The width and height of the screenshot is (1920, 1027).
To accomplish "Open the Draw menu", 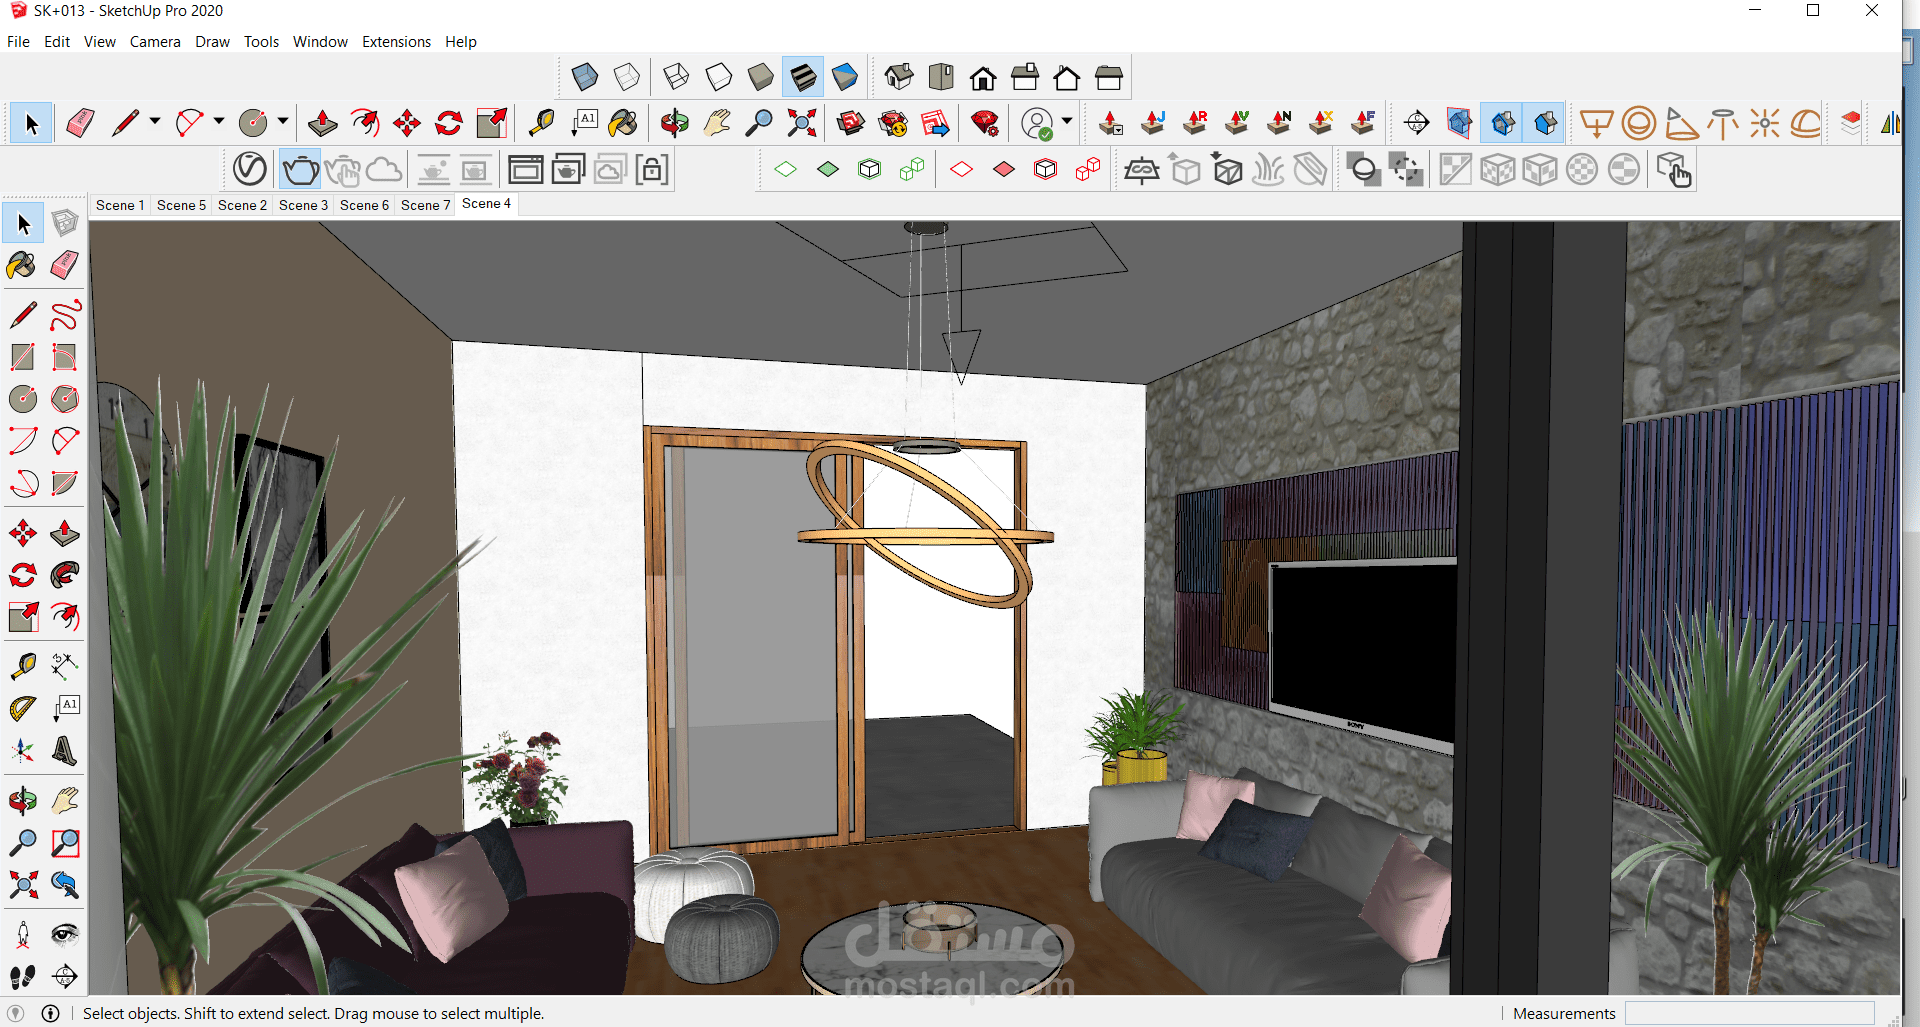I will tap(212, 42).
